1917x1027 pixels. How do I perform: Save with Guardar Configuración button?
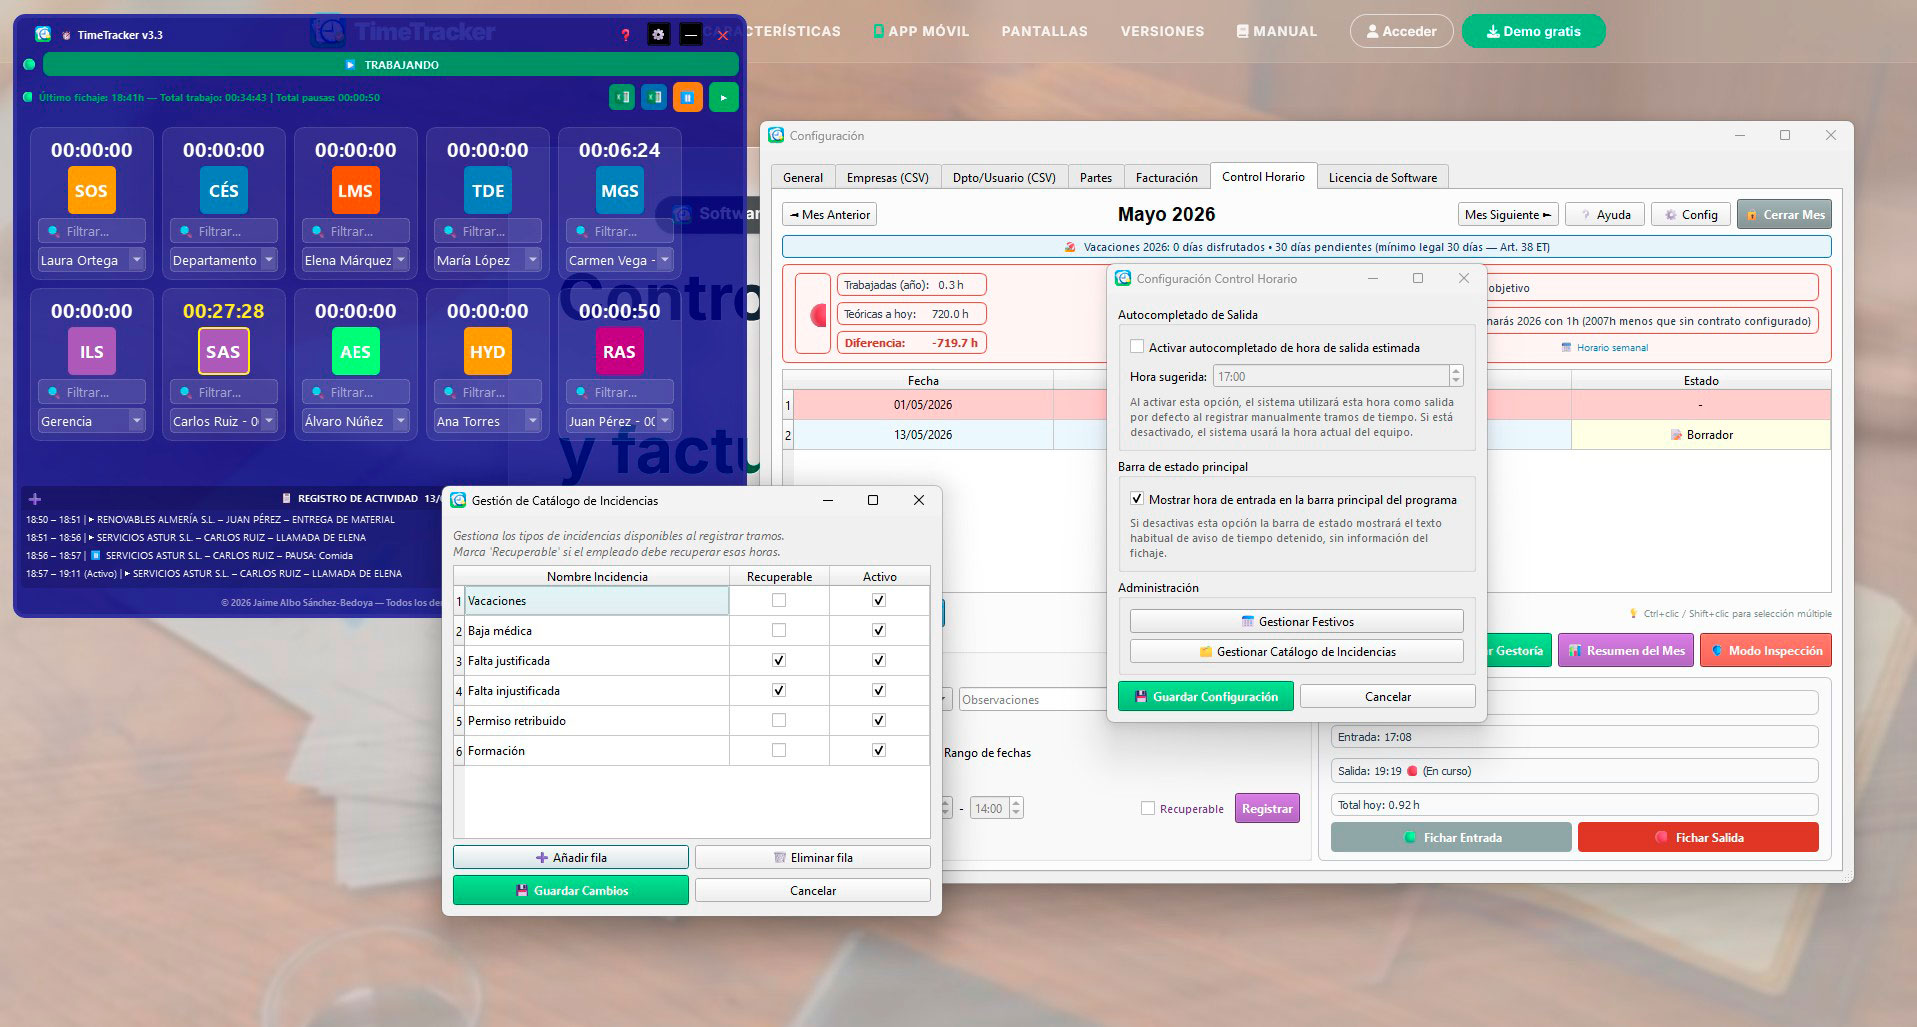[x=1205, y=696]
